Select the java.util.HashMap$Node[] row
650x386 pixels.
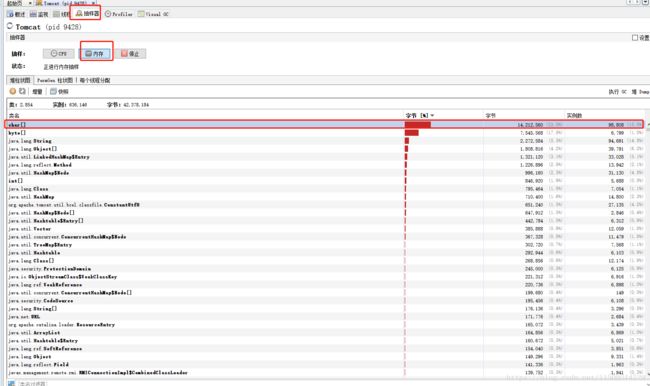pyautogui.click(x=325, y=212)
